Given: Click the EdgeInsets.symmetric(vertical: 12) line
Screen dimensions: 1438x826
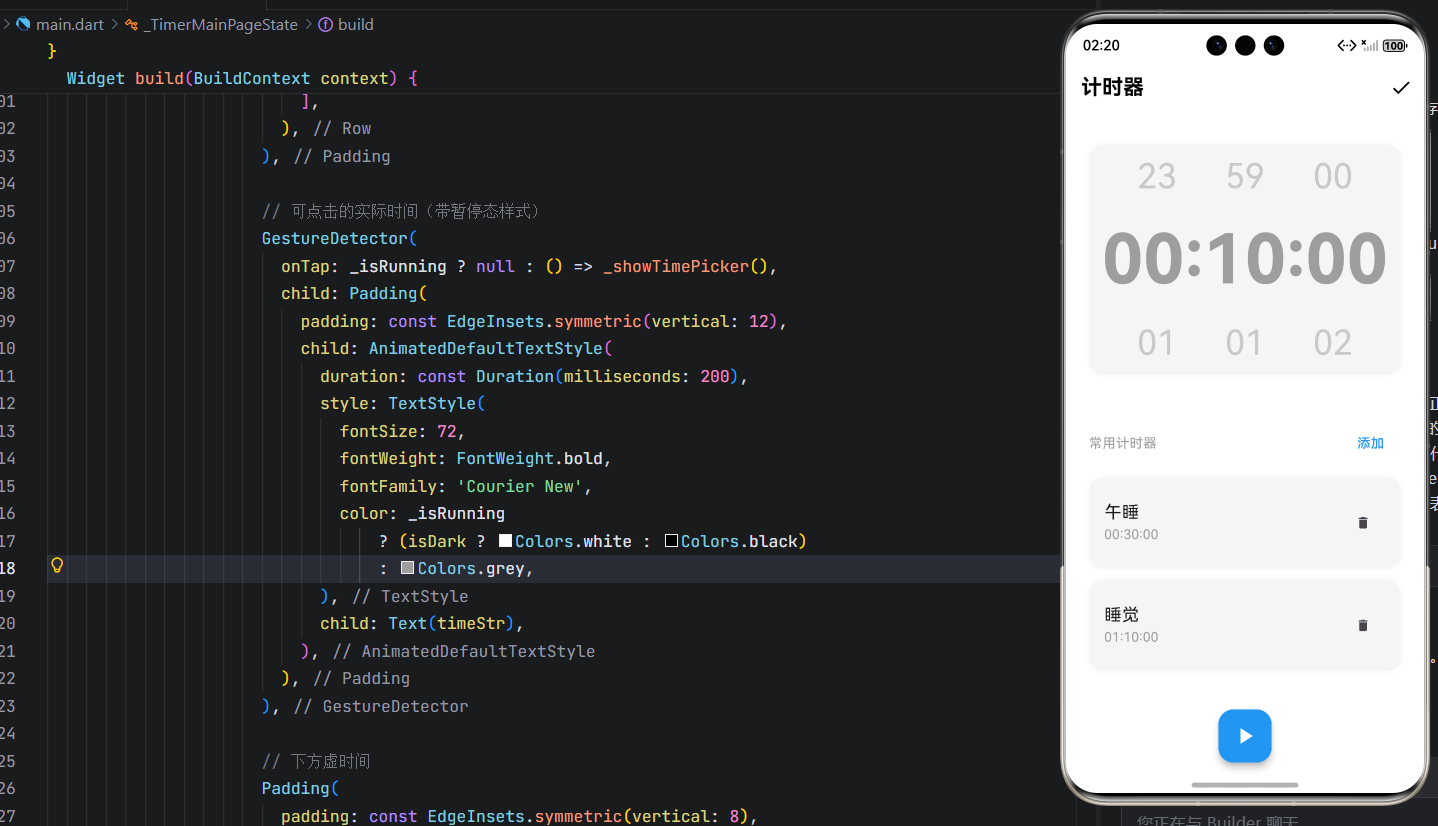Looking at the screenshot, I should click(544, 321).
